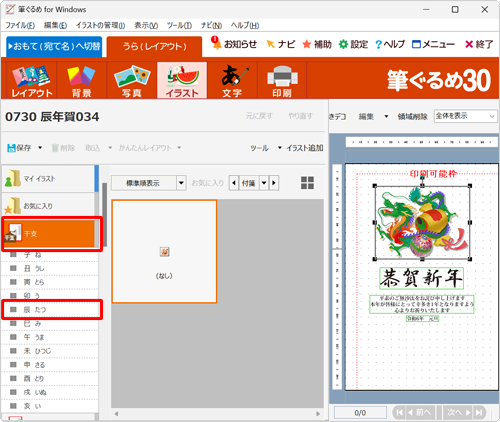Image resolution: width=500 pixels, height=422 pixels.
Task: Expand the ツール dropdown arrow
Action: pyautogui.click(x=279, y=148)
